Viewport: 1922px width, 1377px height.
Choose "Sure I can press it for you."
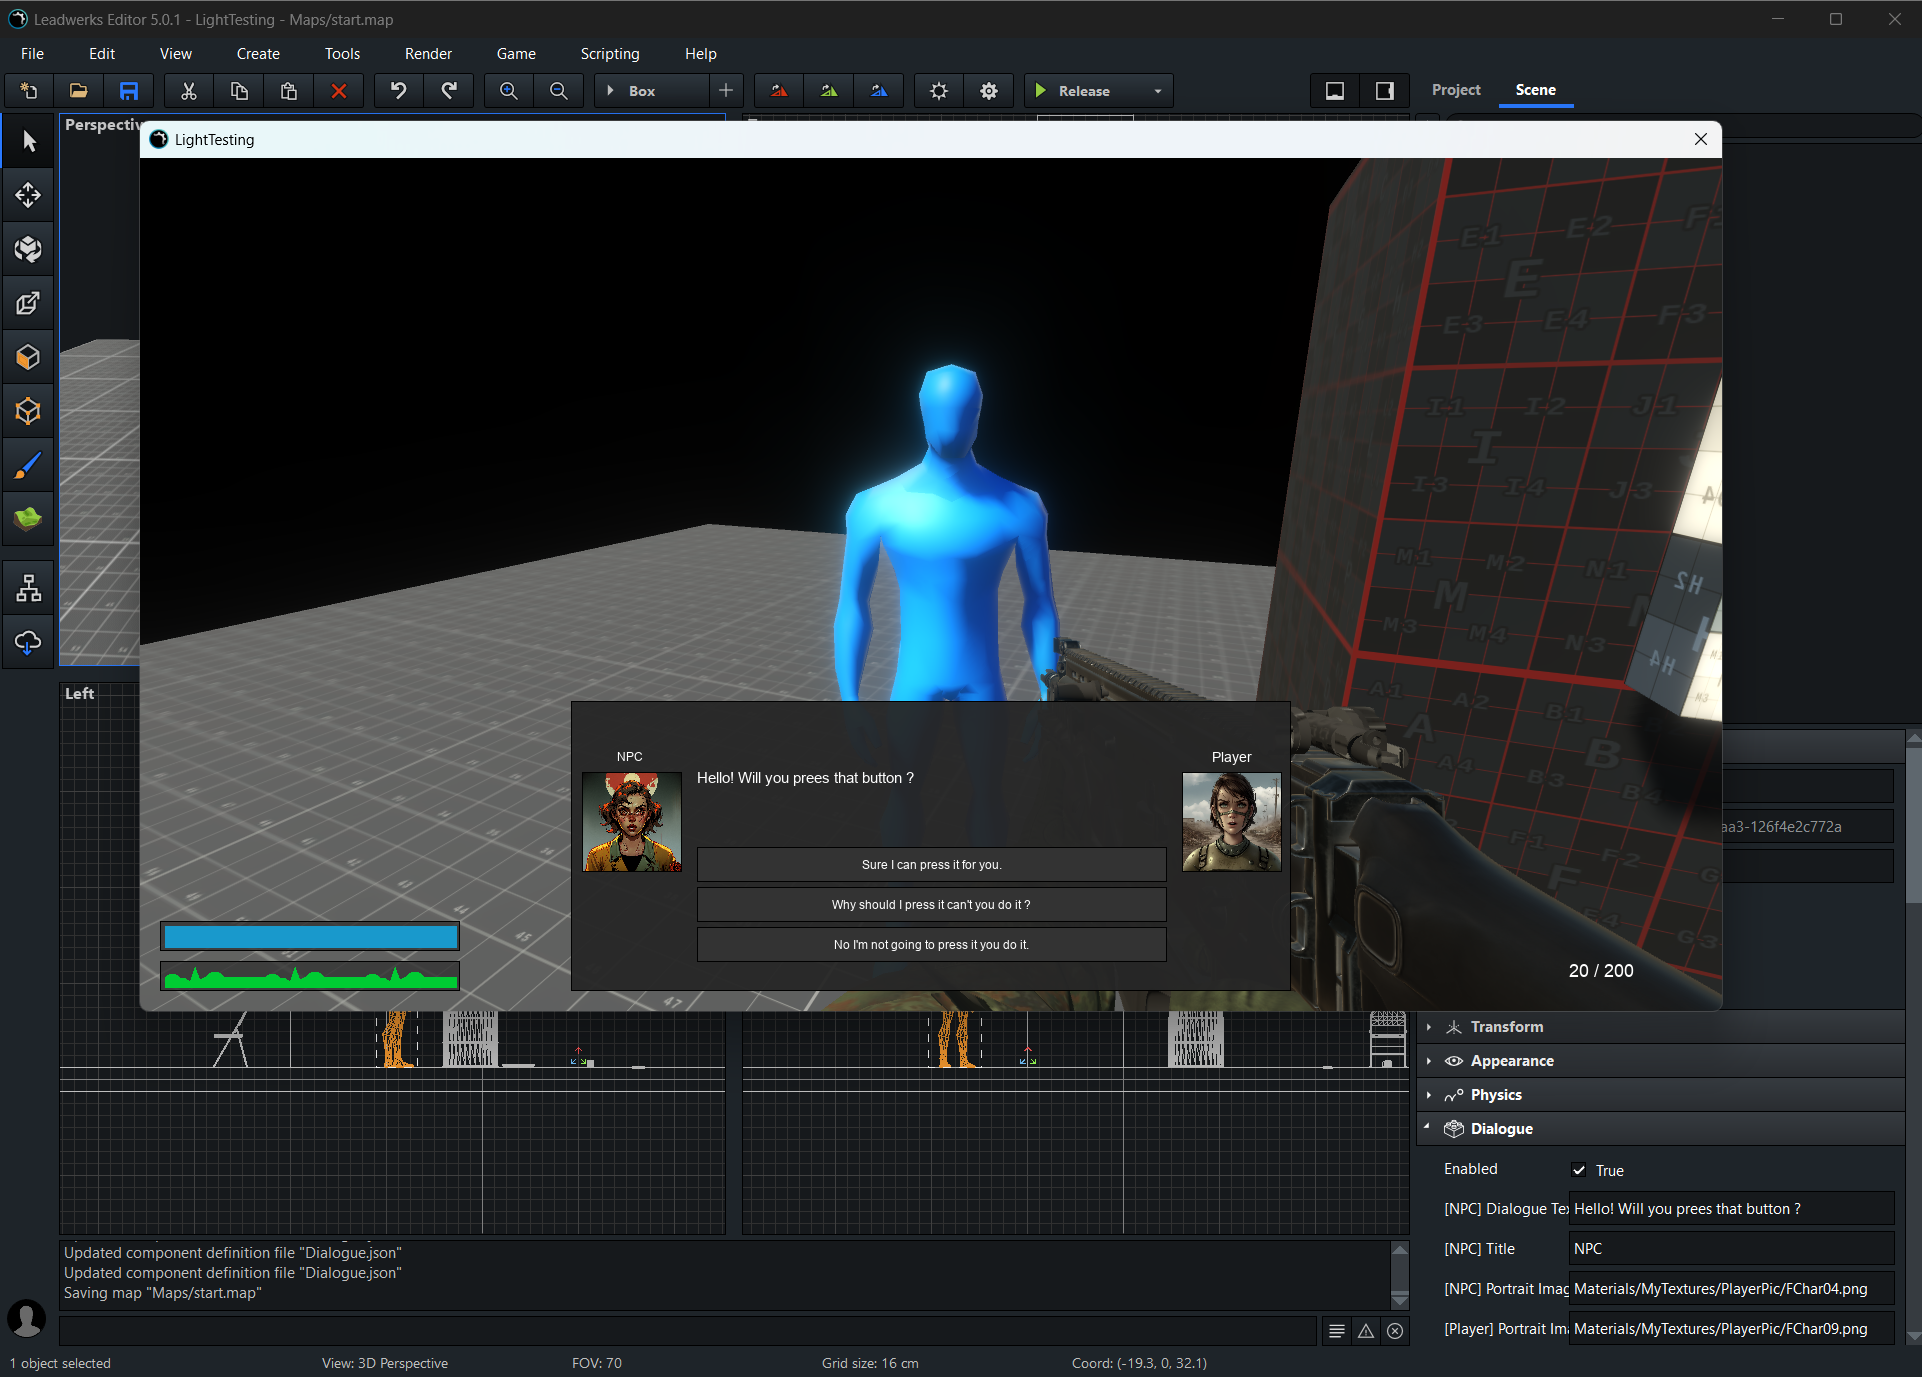pos(931,865)
